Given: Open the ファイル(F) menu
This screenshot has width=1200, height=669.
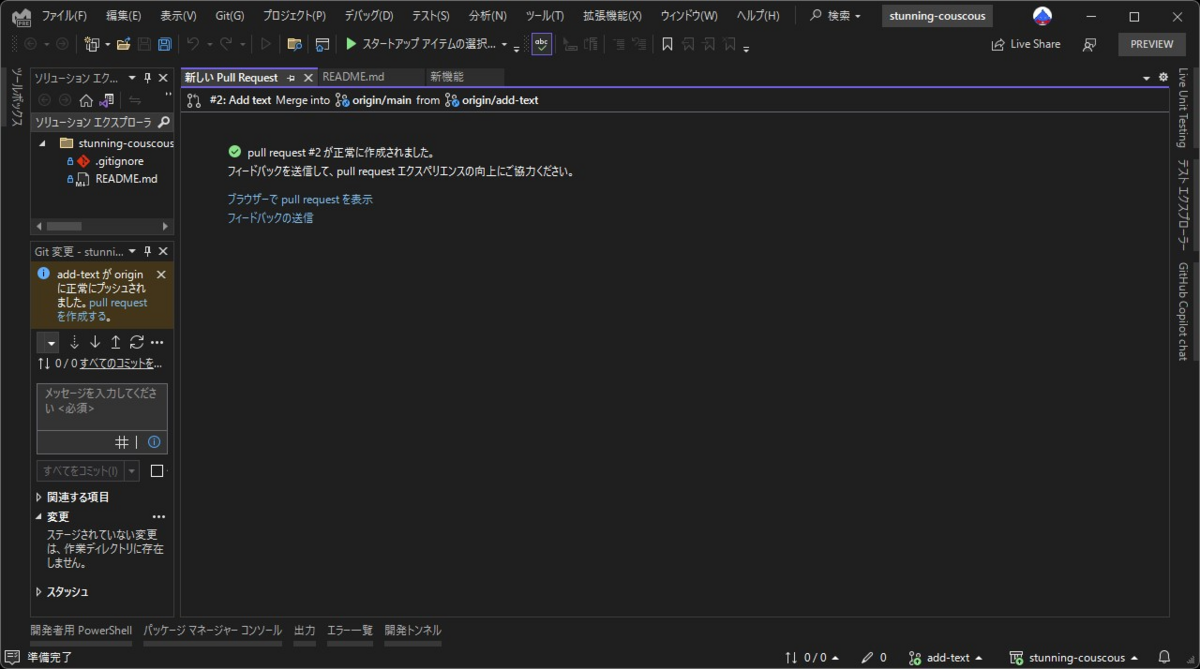Looking at the screenshot, I should click(64, 16).
